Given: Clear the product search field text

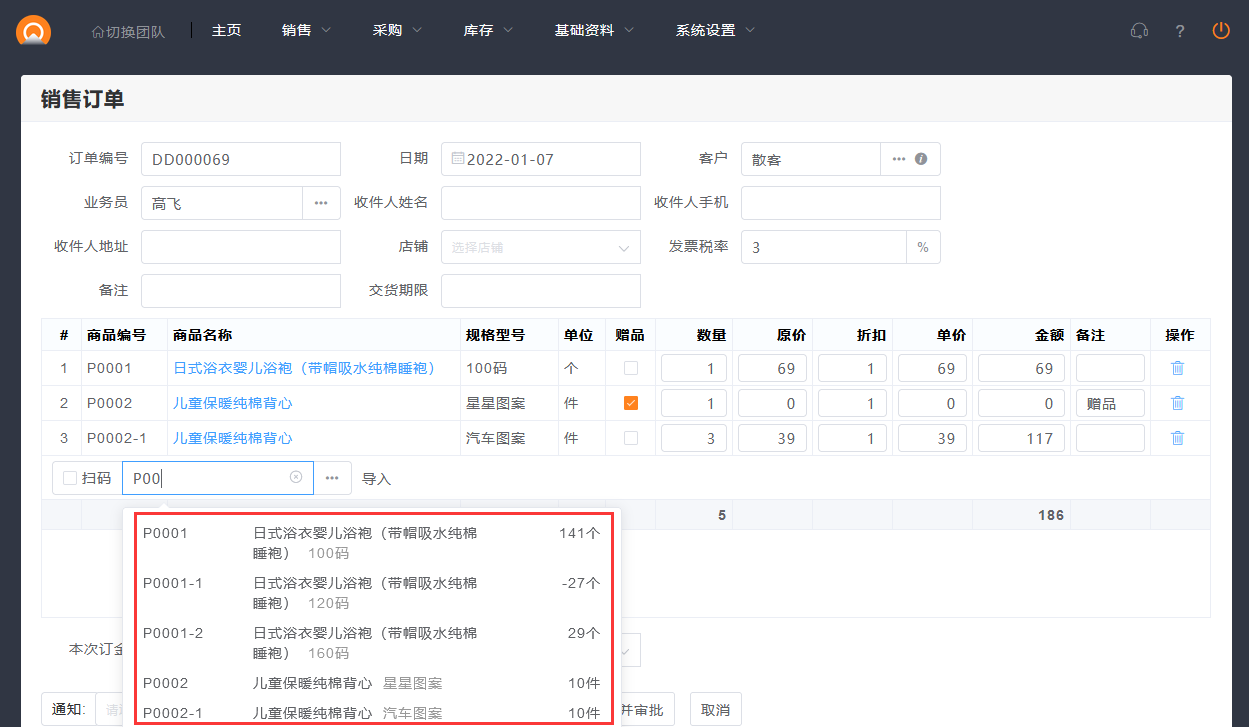Looking at the screenshot, I should [296, 478].
